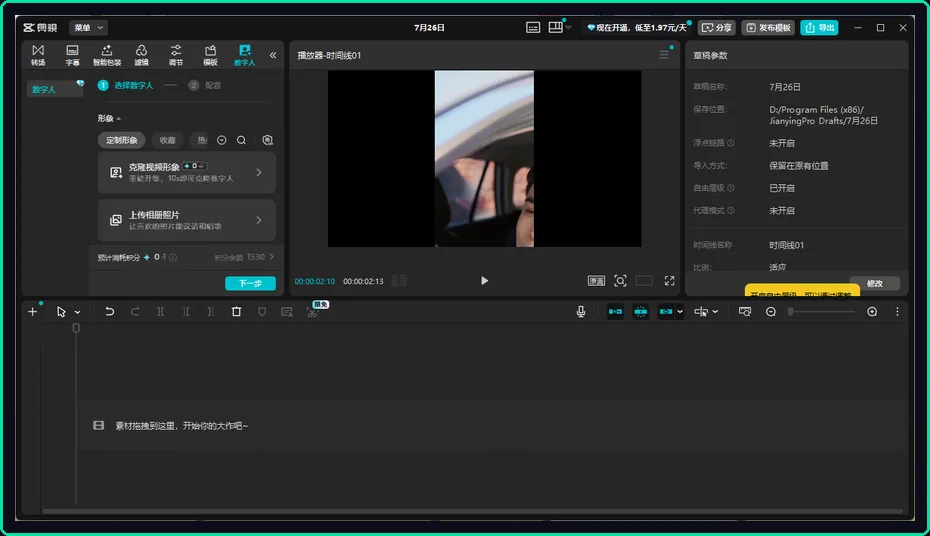Click the plus add-track icon in timeline
This screenshot has width=930, height=536.
point(33,311)
